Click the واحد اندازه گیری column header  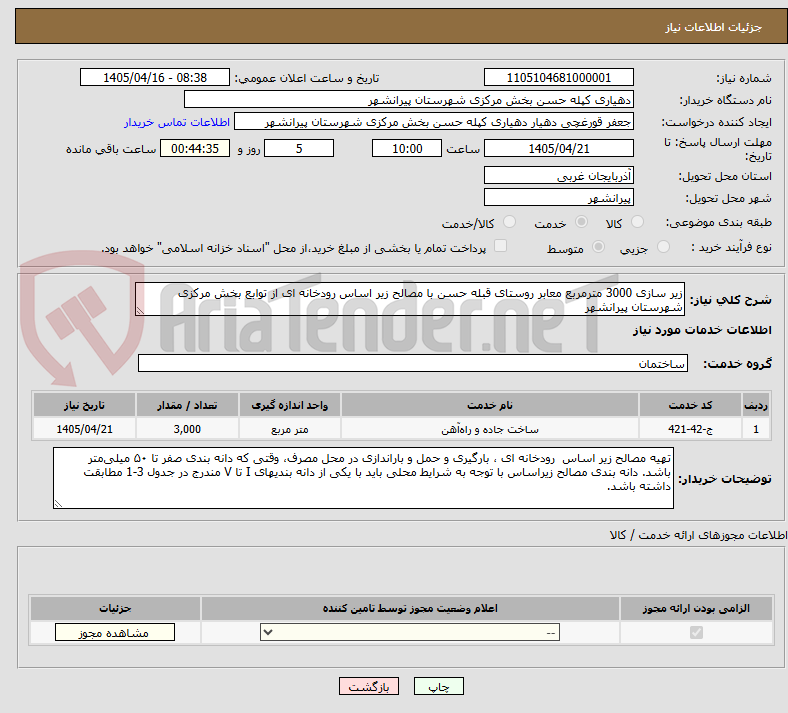pos(290,405)
